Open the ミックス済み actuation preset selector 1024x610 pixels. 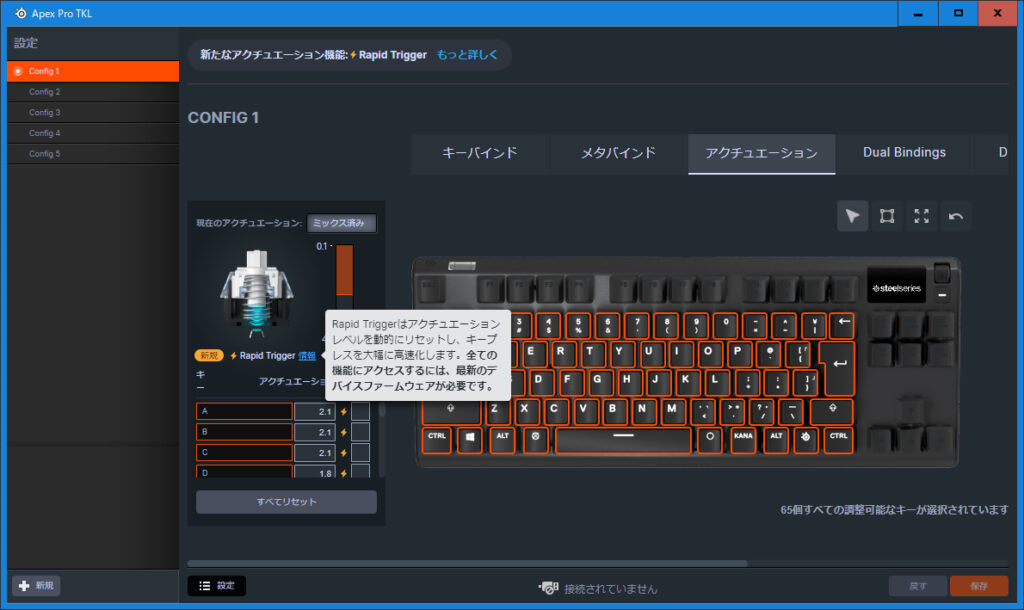[341, 223]
